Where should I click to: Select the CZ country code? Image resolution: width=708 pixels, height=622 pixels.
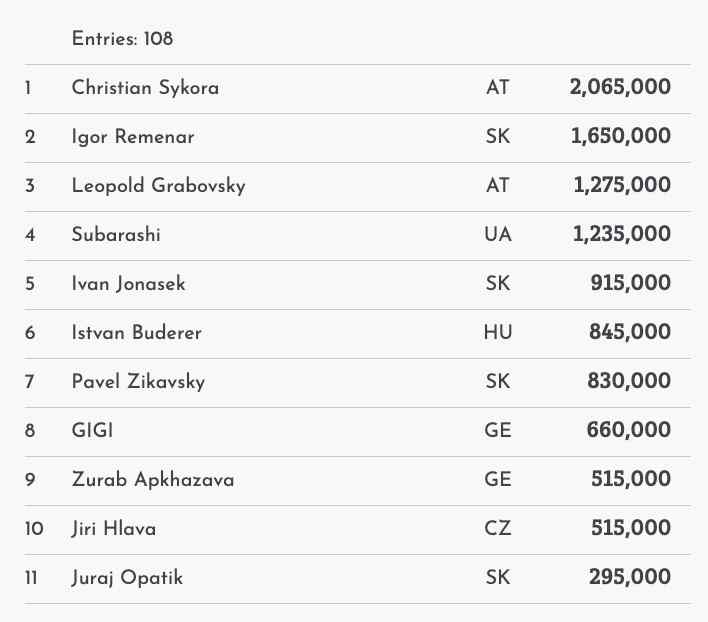coord(497,529)
